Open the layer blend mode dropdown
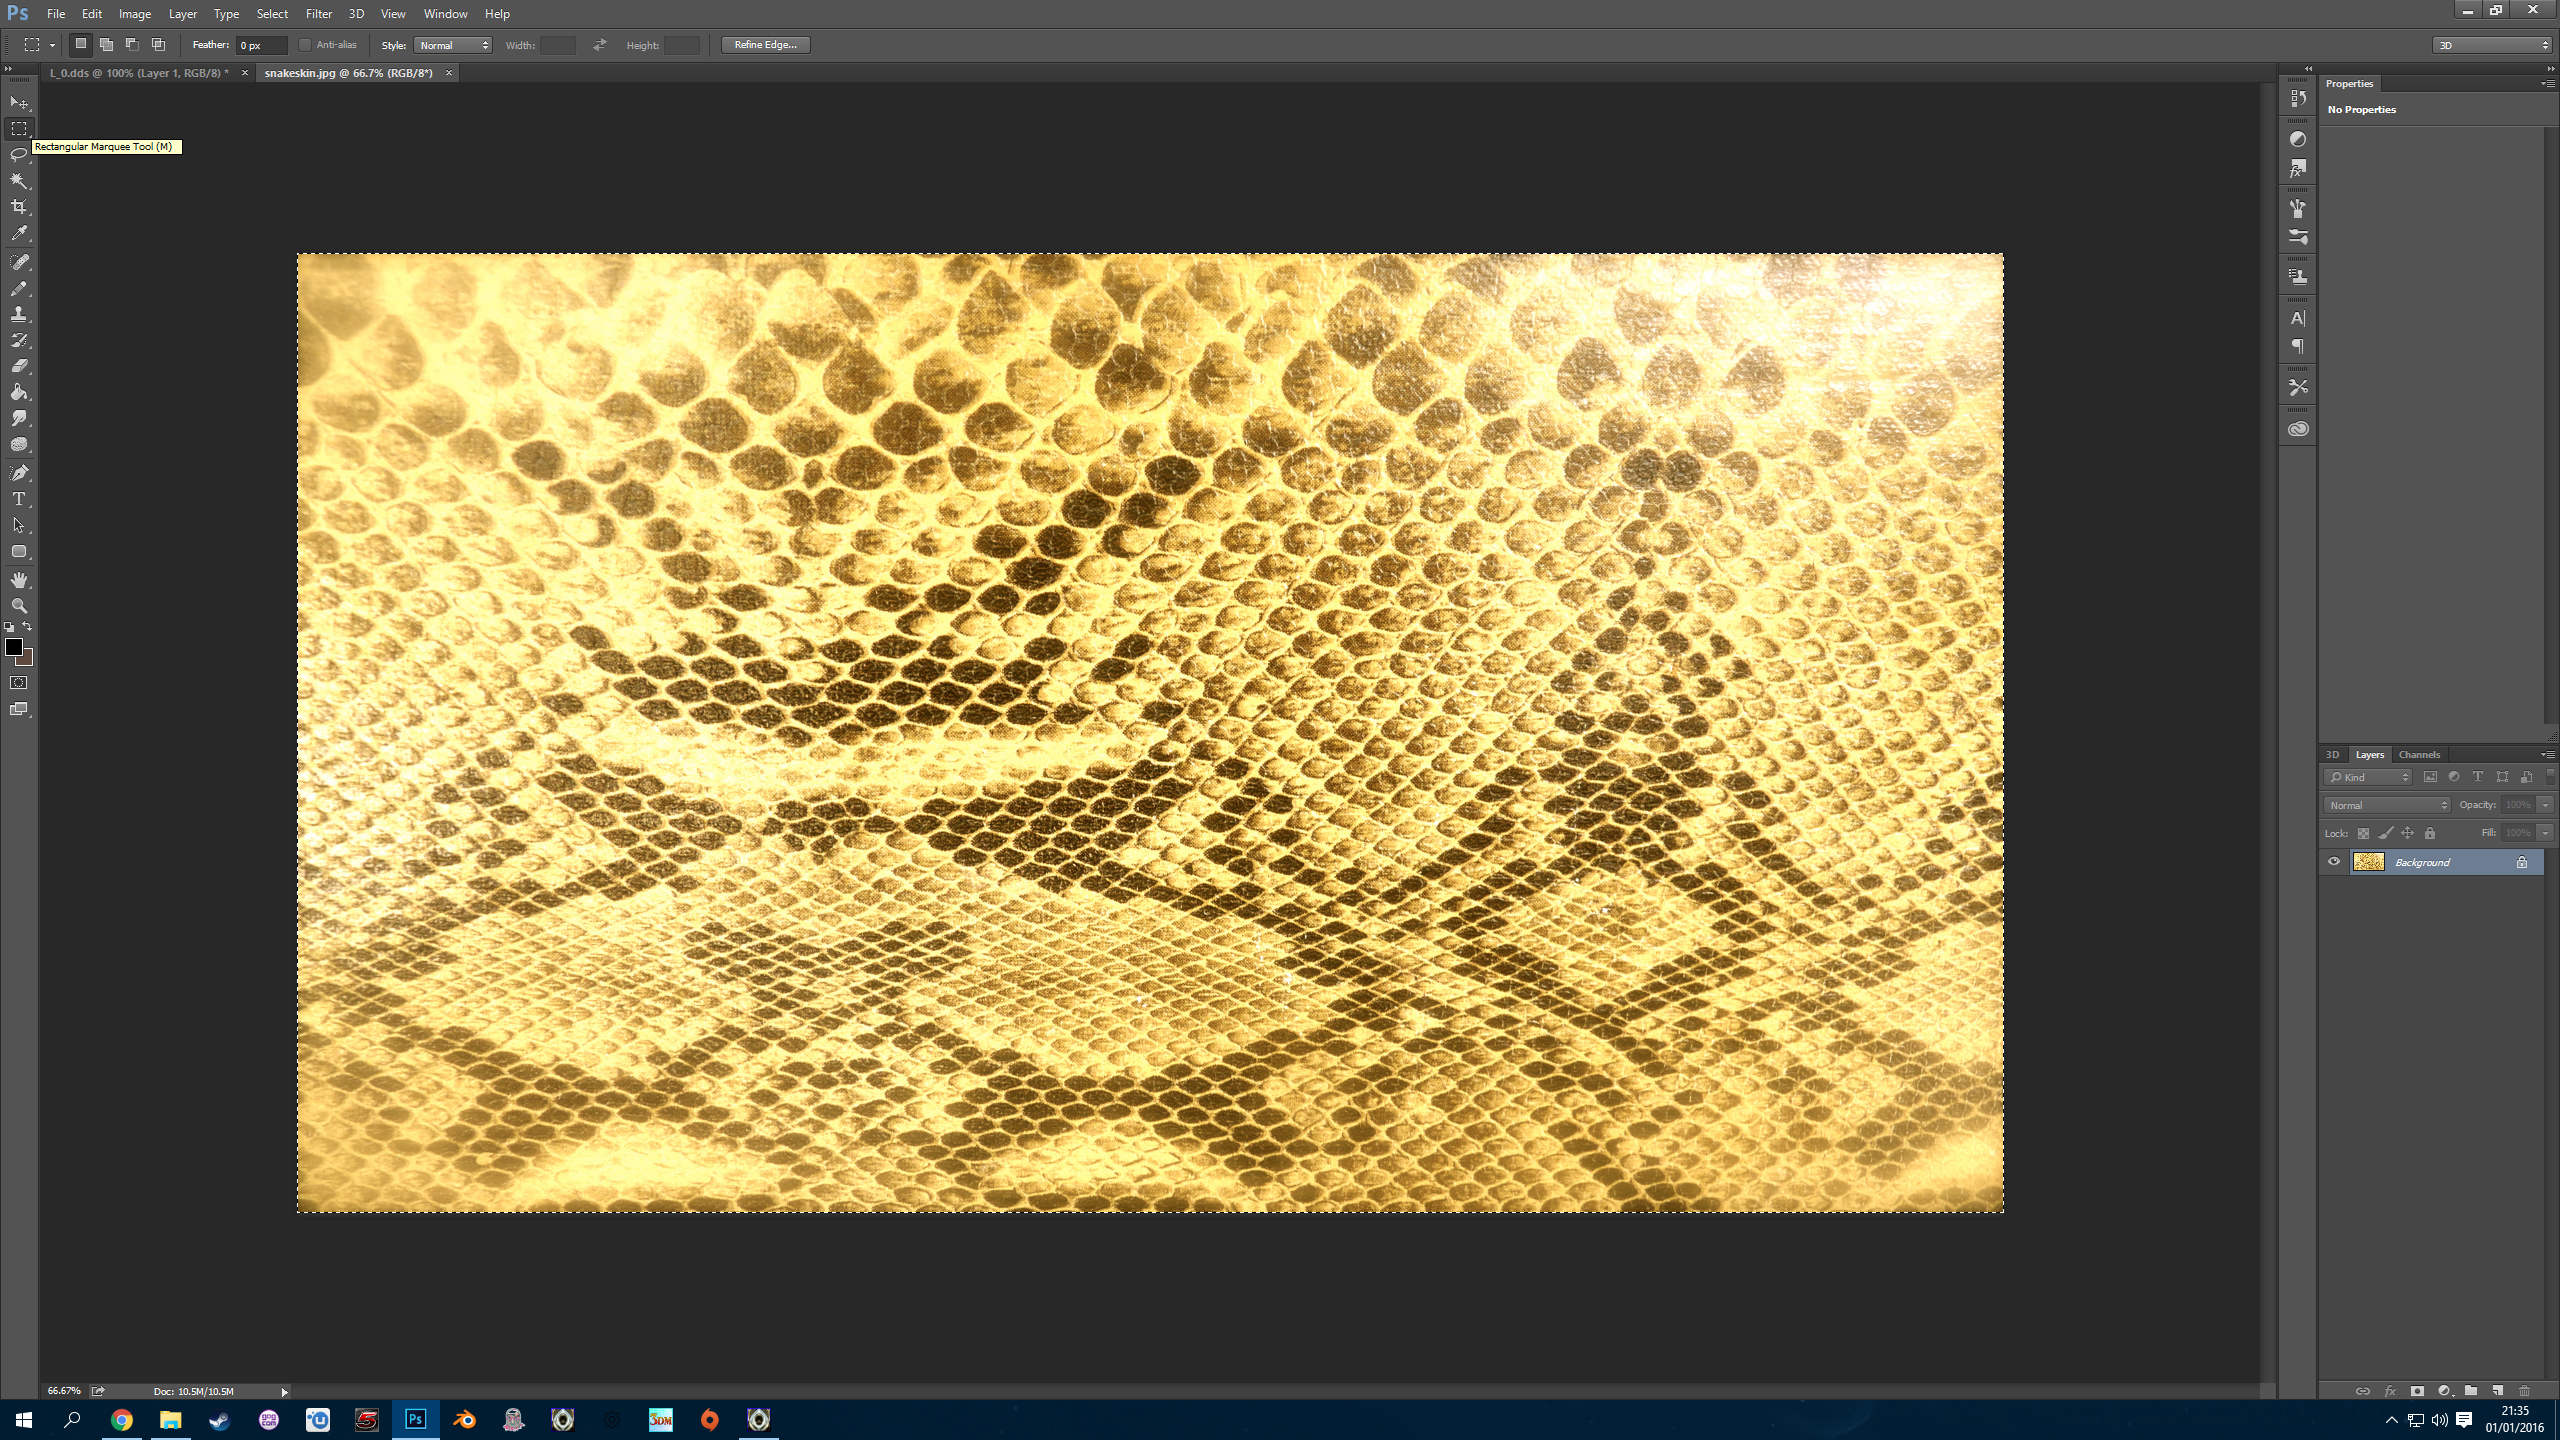This screenshot has height=1440, width=2560. pos(2387,805)
